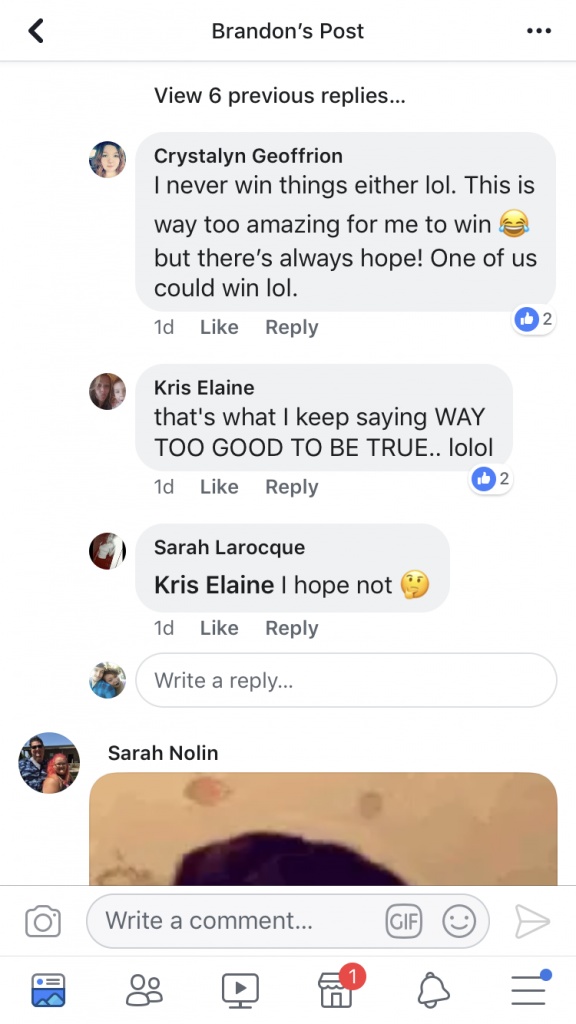Image resolution: width=576 pixels, height=1024 pixels.
Task: Tap the send arrow icon
Action: [532, 921]
